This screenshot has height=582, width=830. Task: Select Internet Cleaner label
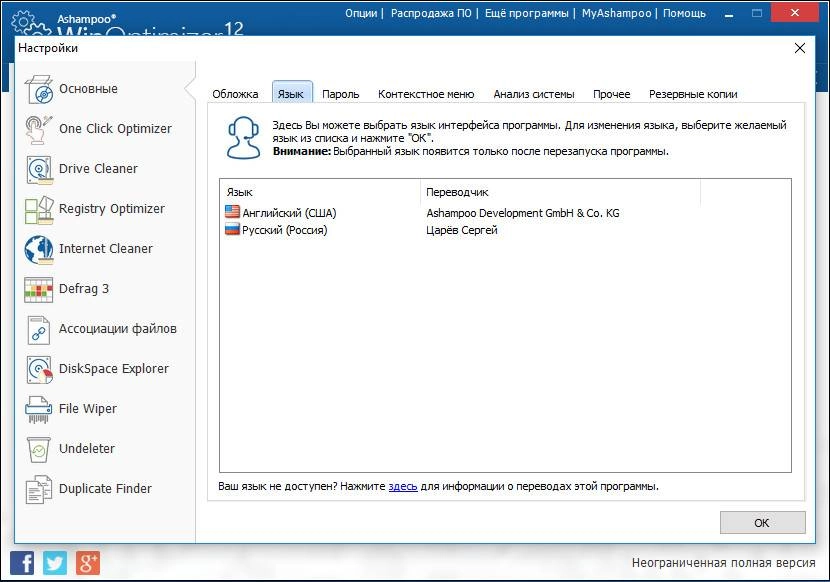pos(105,249)
